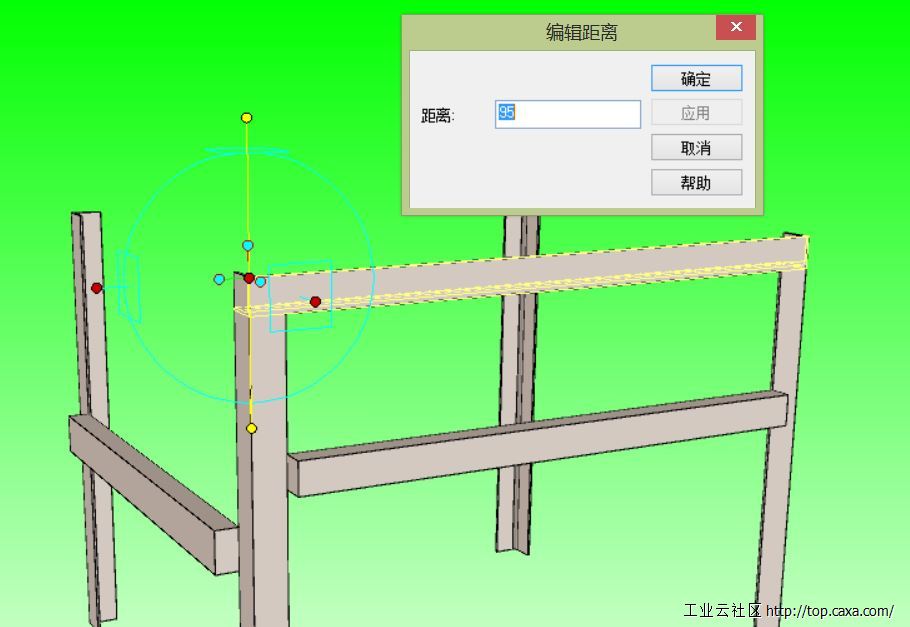Select the cyan handle above the triball center
Screen dimensions: 910x627
point(248,246)
